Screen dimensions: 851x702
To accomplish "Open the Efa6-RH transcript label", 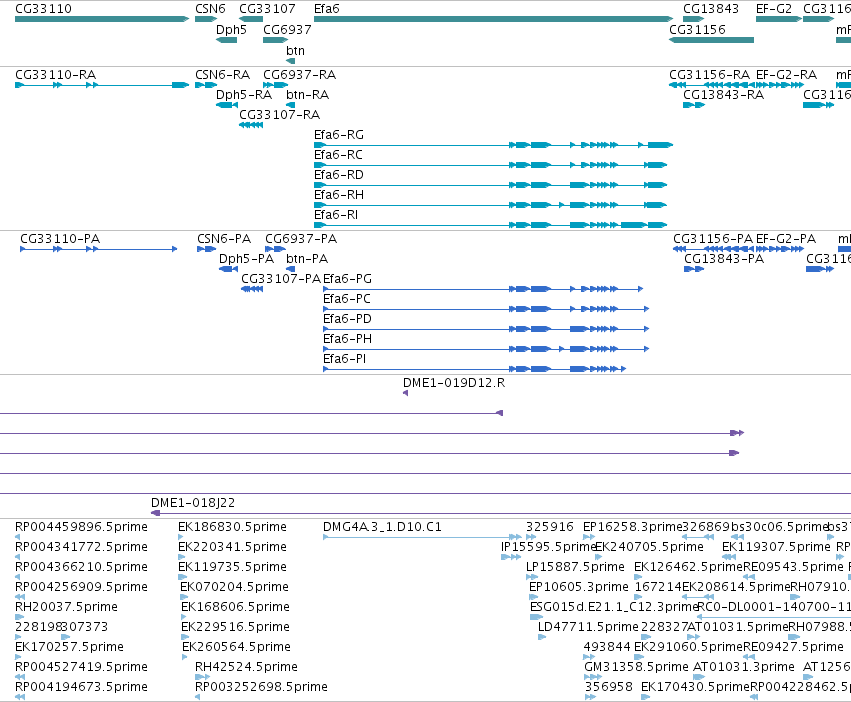I will coord(339,194).
